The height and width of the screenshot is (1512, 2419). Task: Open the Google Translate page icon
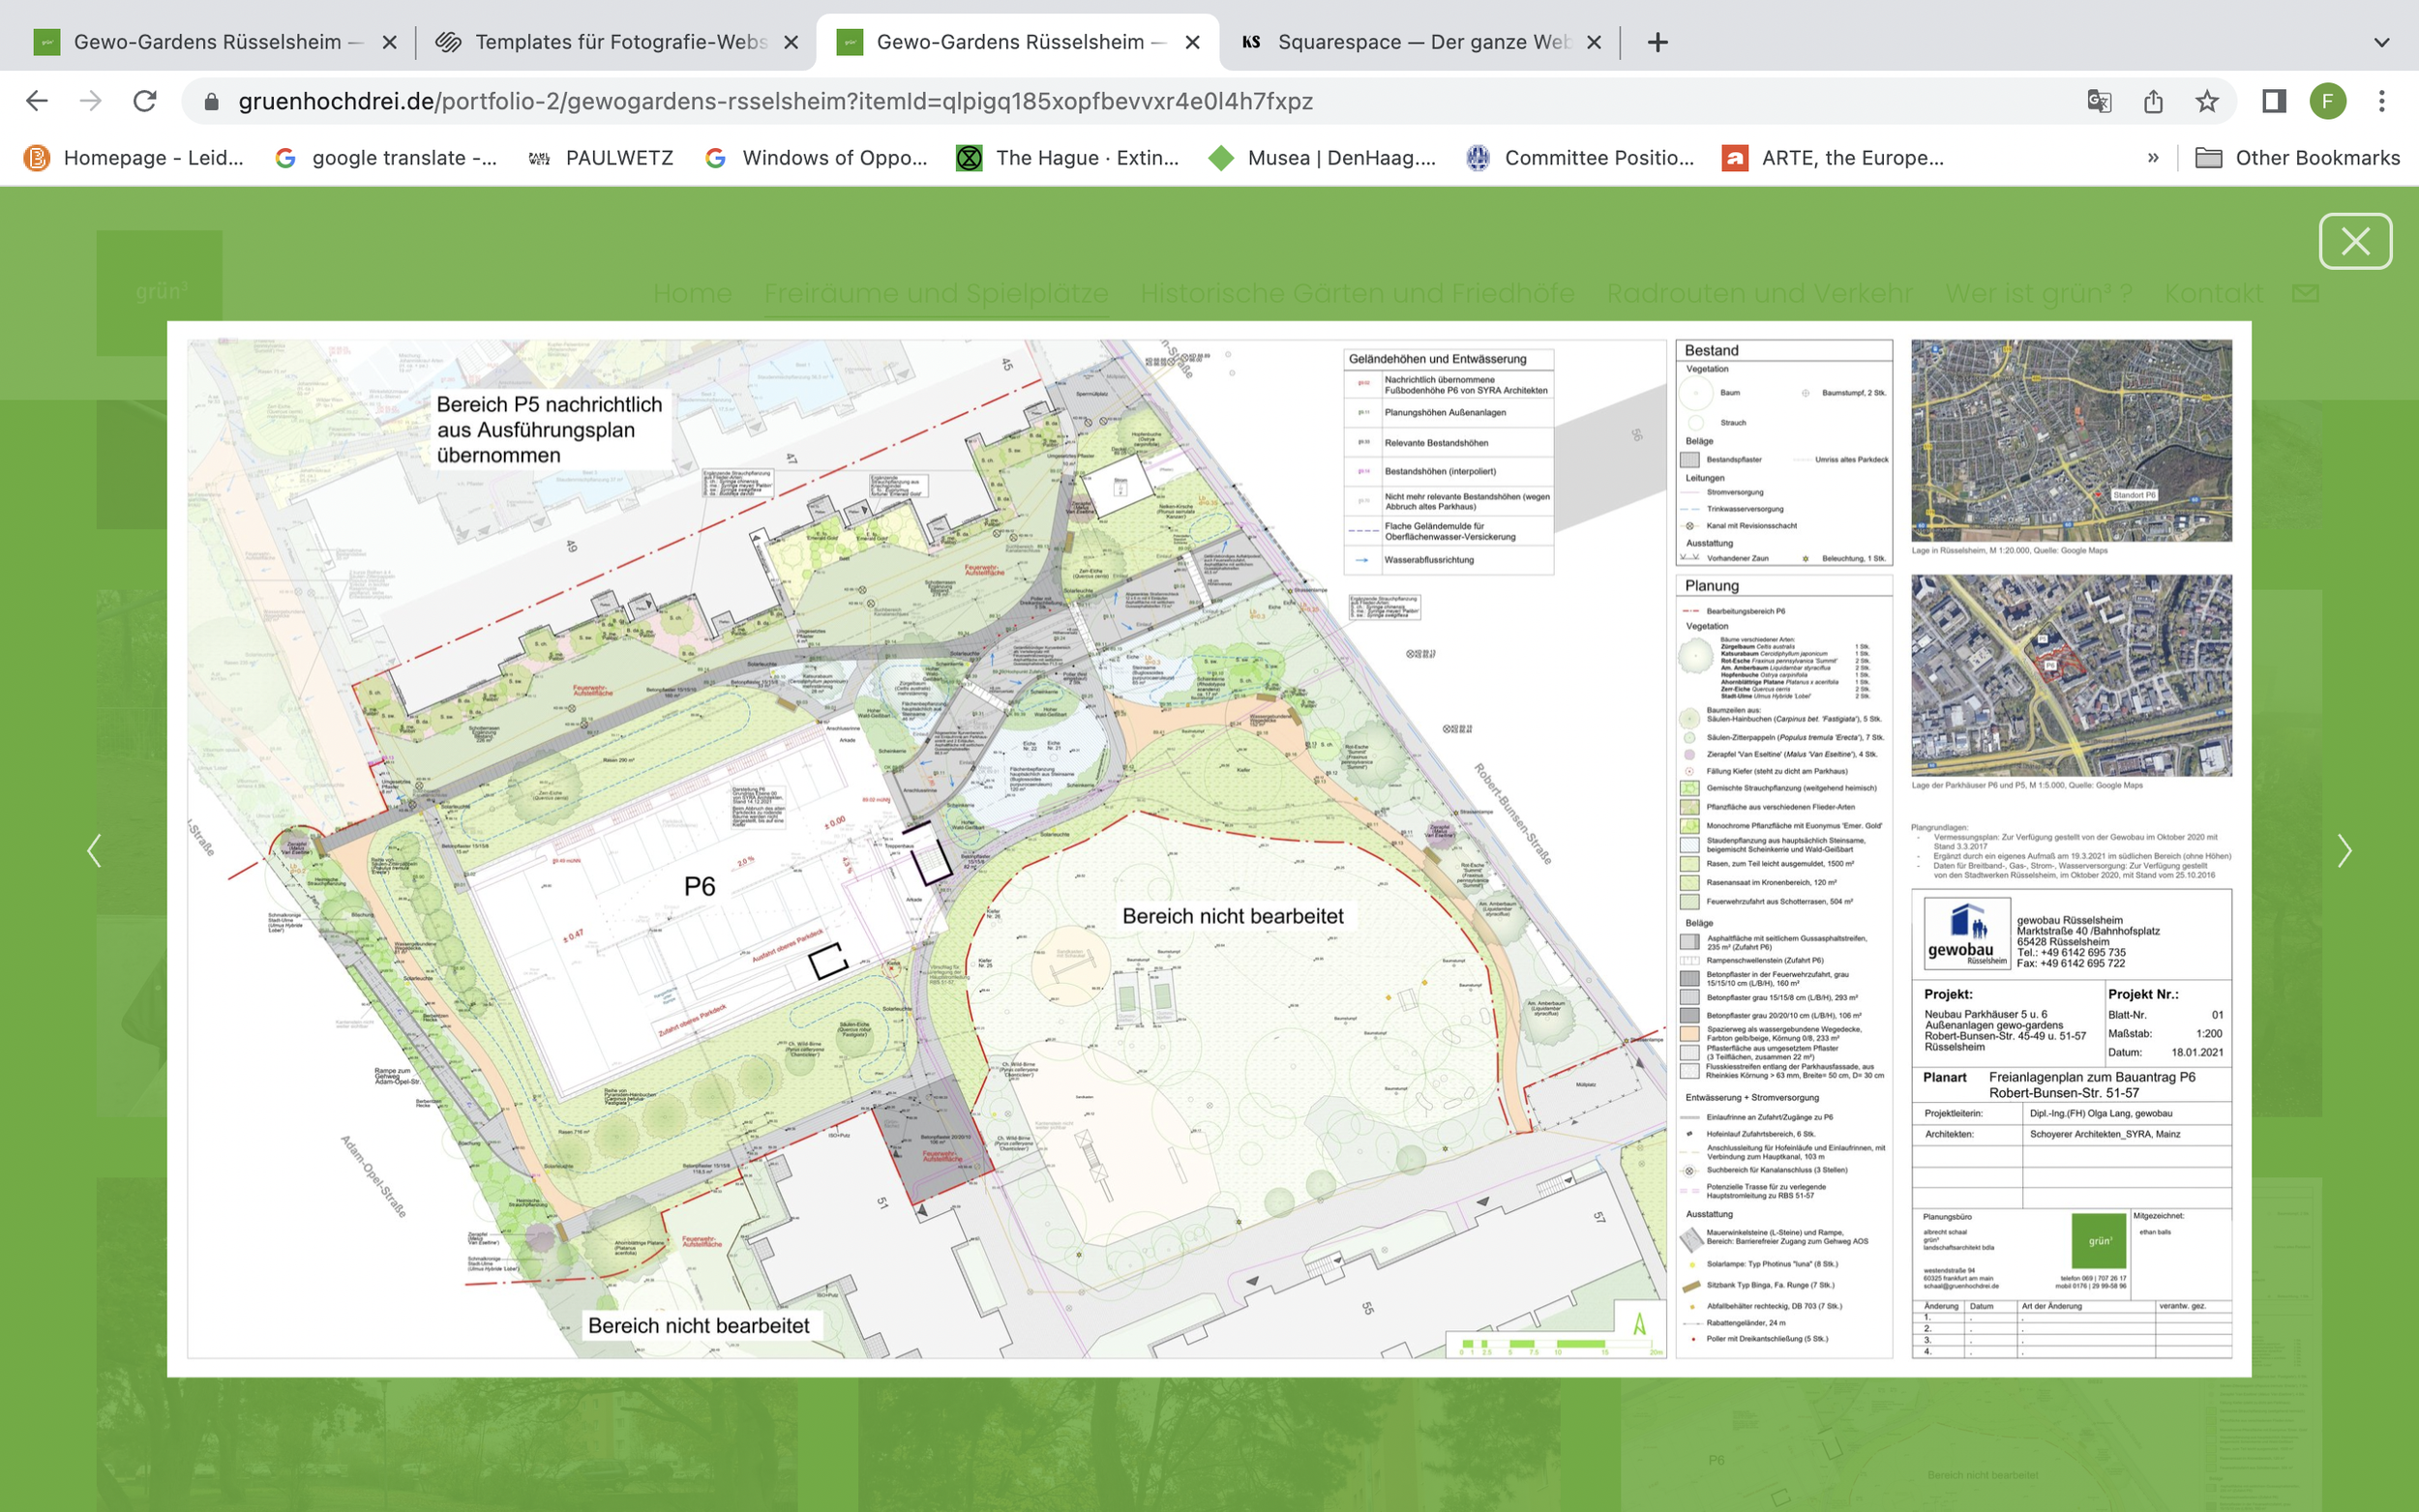(2098, 101)
